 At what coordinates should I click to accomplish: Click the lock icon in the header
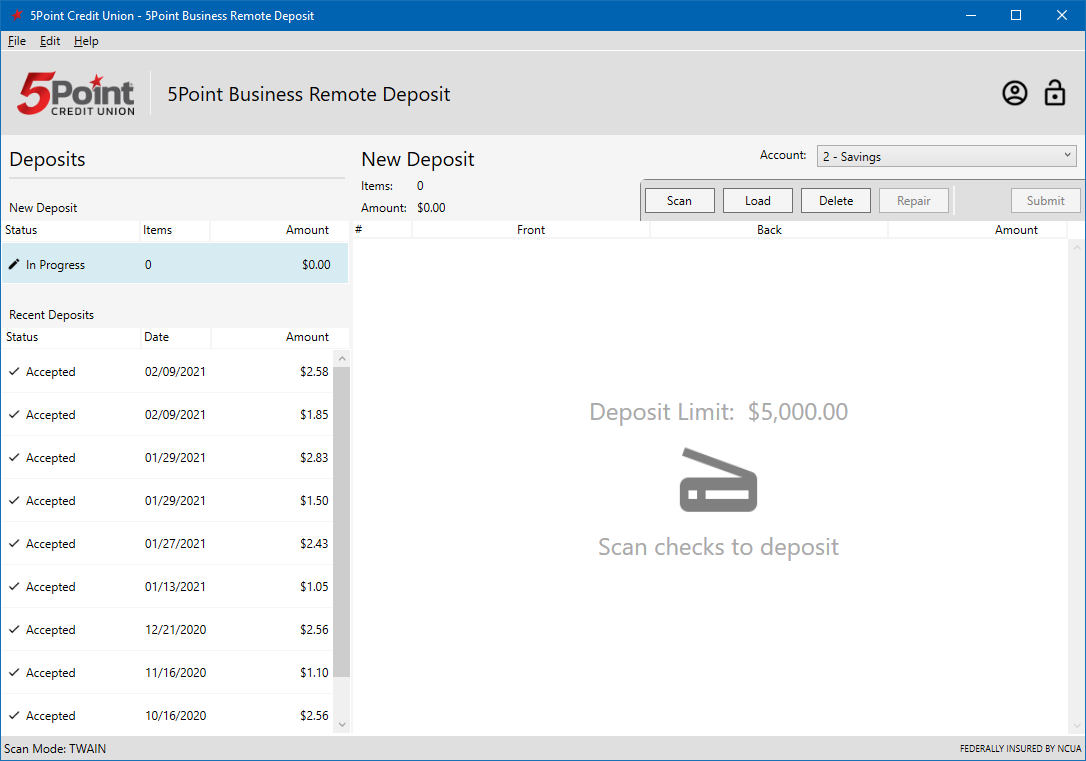point(1054,93)
